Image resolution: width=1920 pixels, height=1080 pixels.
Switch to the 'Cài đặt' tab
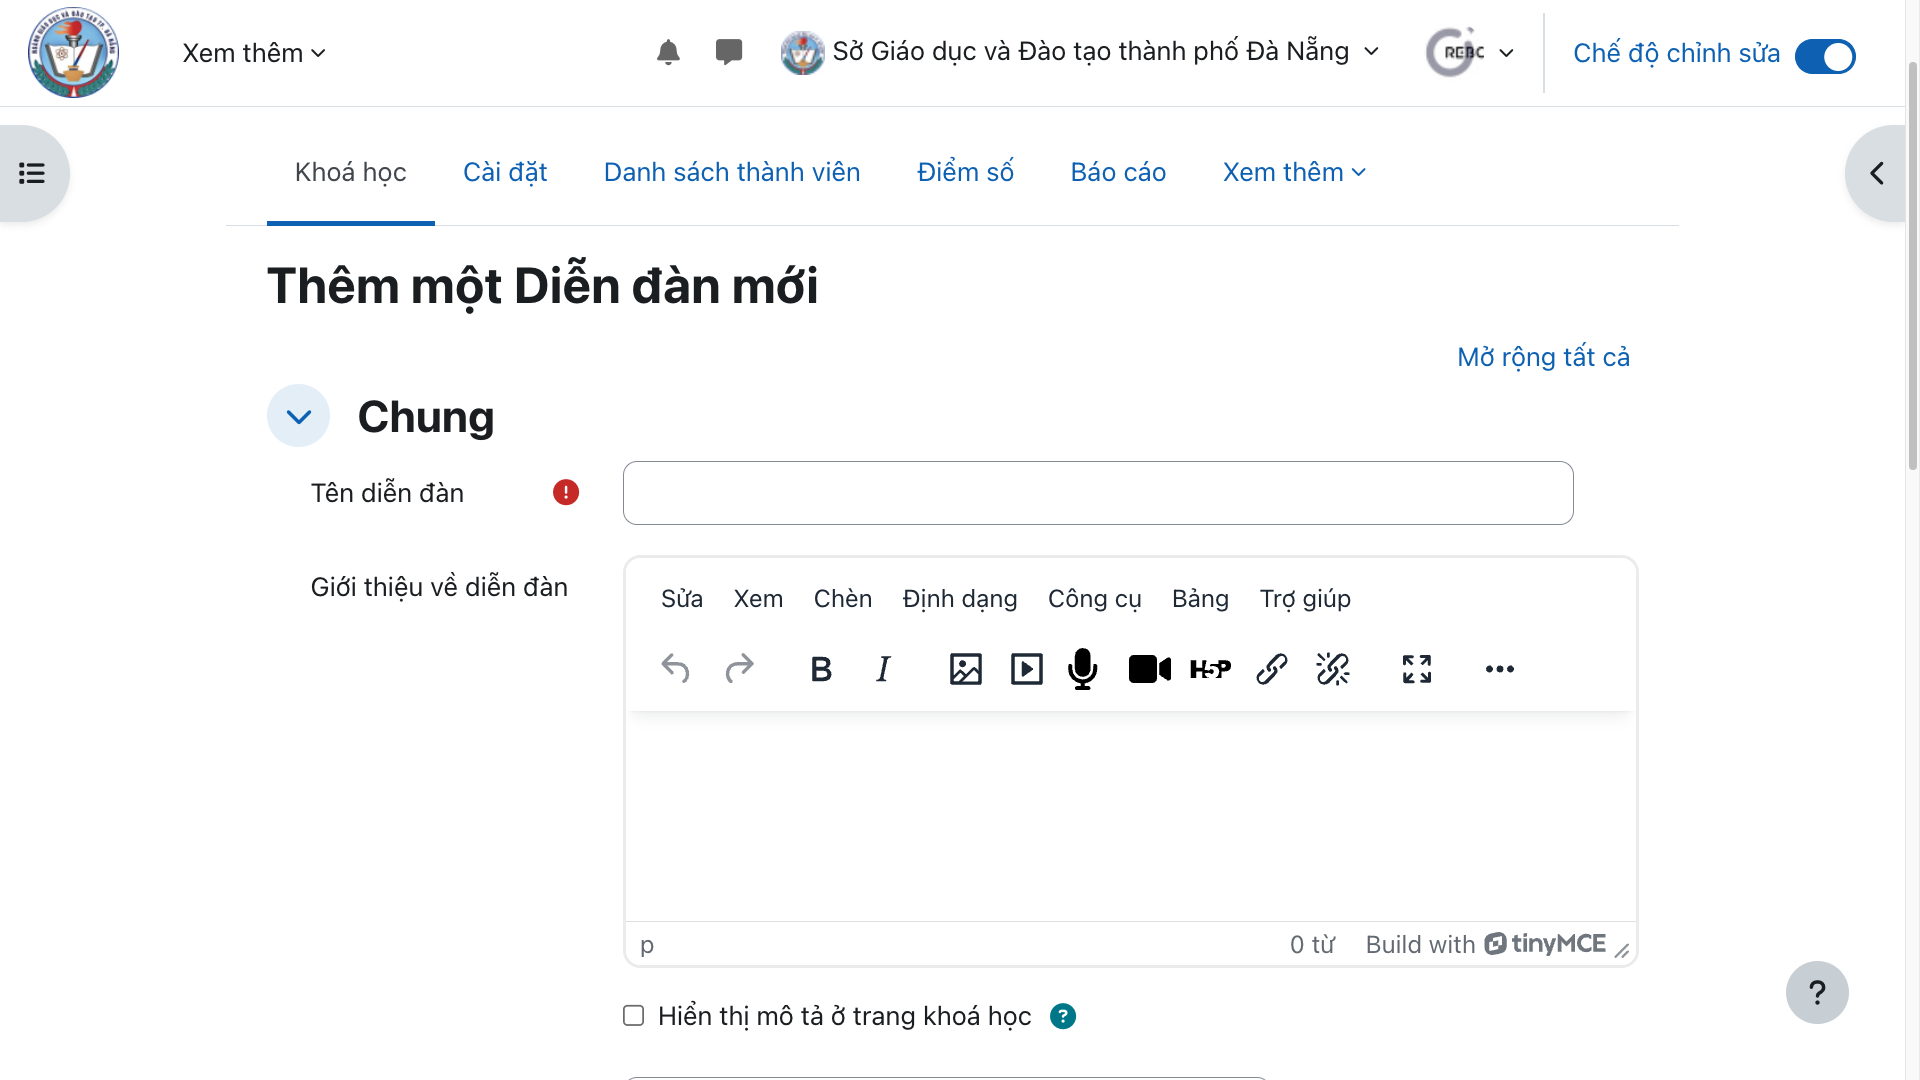click(x=505, y=172)
